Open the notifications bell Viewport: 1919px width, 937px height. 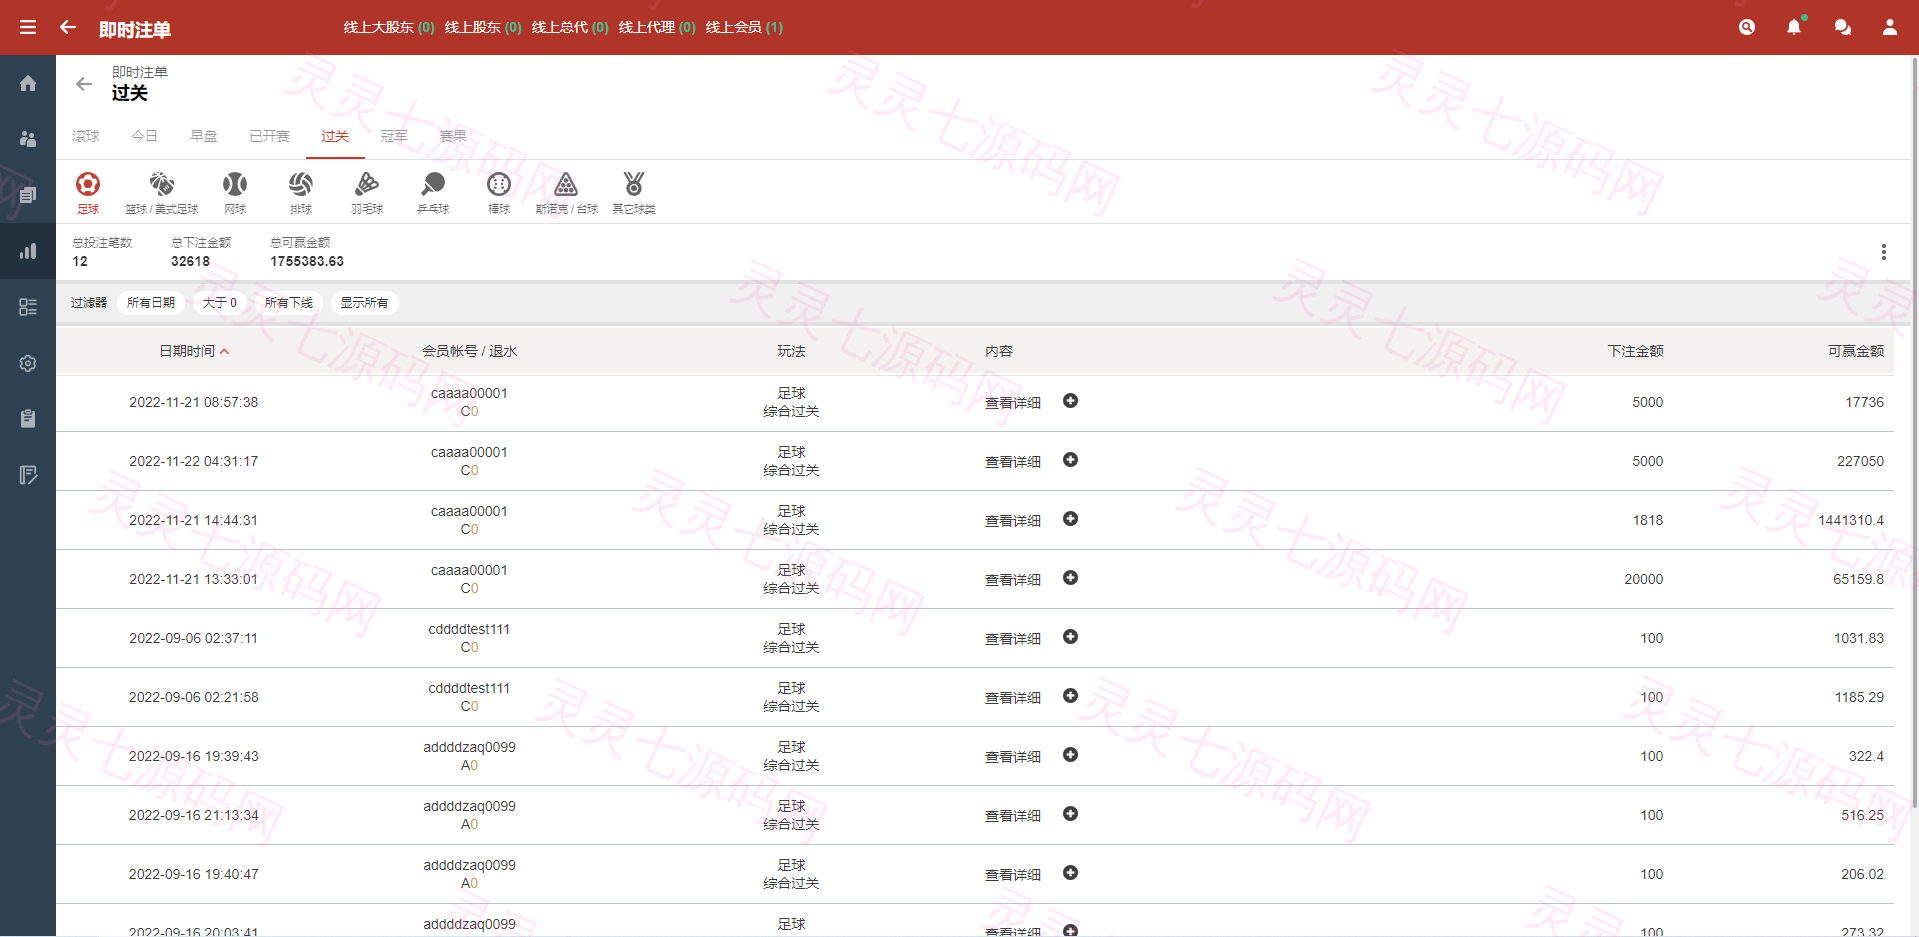tap(1794, 27)
